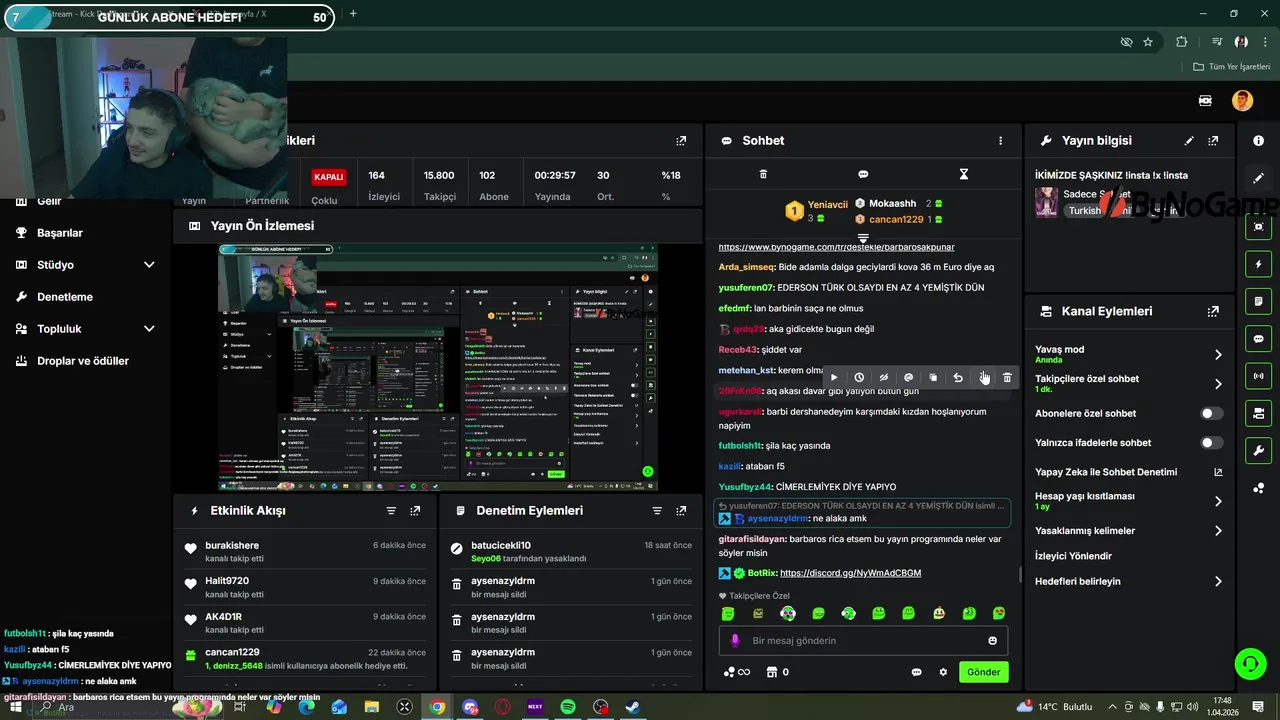Image resolution: width=1280 pixels, height=720 pixels.
Task: Open Hesap yaşı kısıtlaması options
Action: [1128, 501]
